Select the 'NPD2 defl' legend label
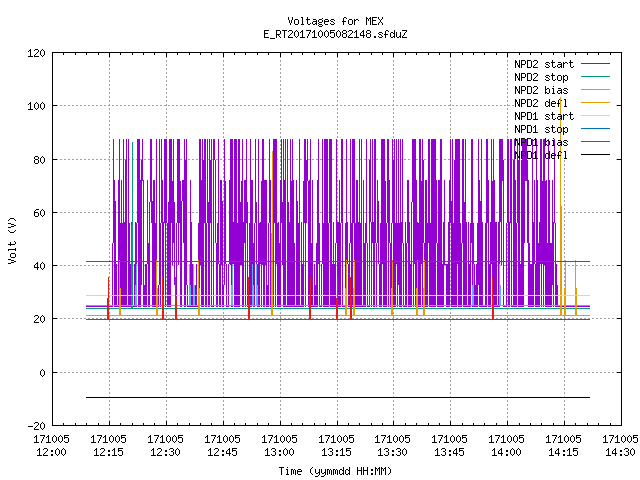 coord(541,103)
